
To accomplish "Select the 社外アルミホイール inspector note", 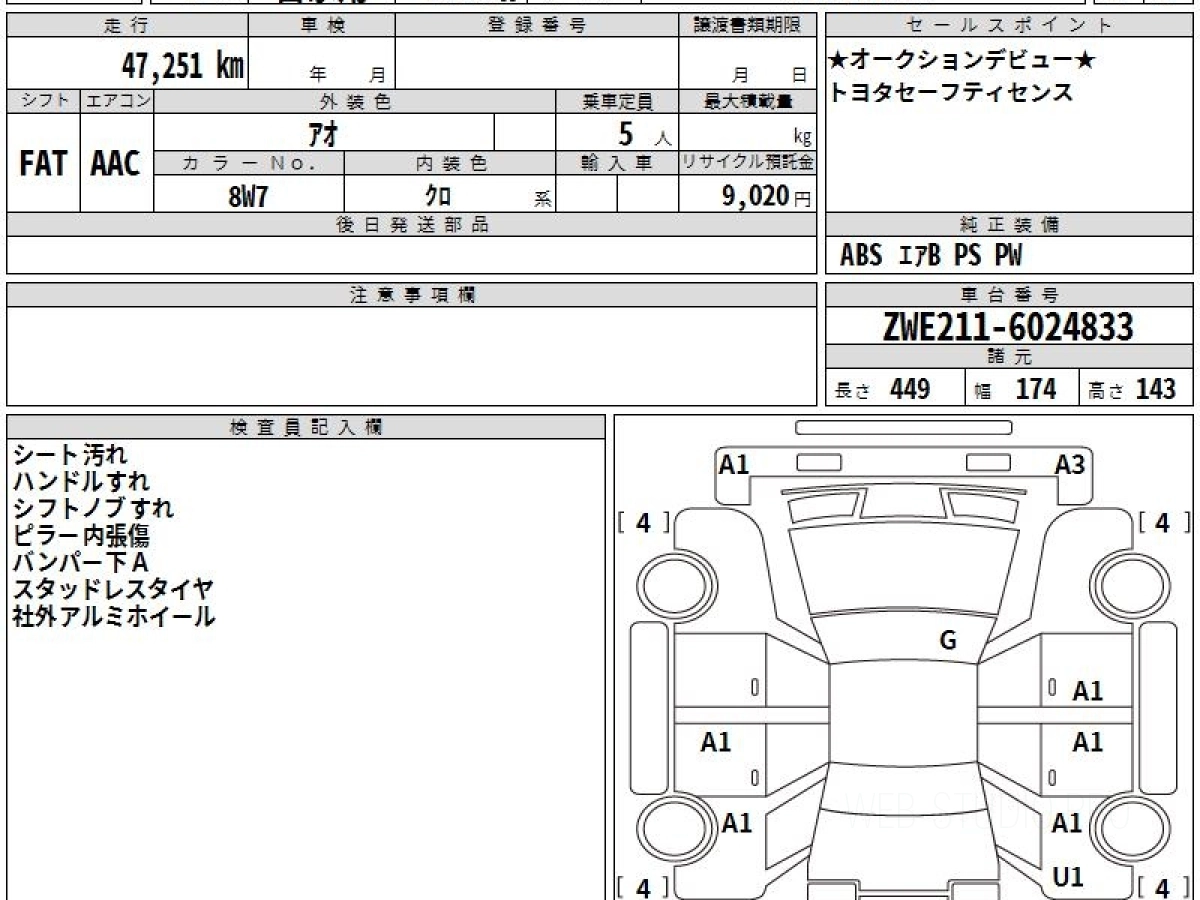I will click(x=114, y=617).
